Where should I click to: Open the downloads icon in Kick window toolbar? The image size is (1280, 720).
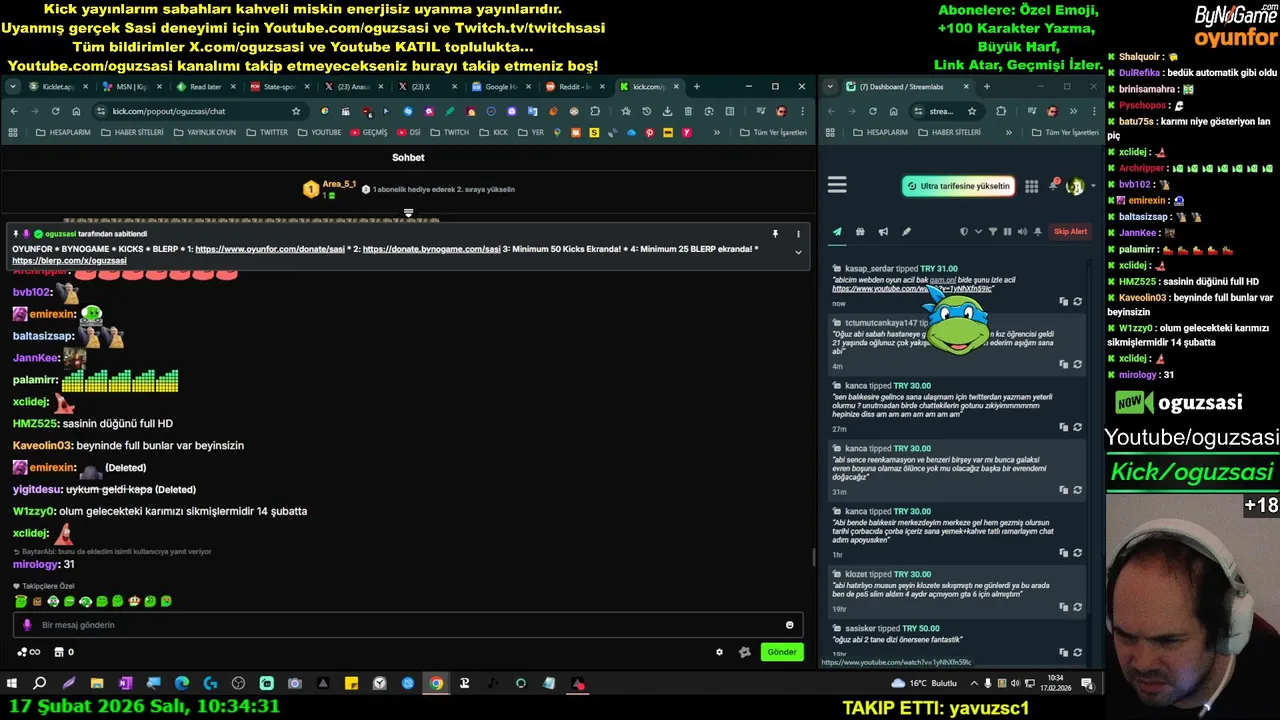[x=667, y=111]
